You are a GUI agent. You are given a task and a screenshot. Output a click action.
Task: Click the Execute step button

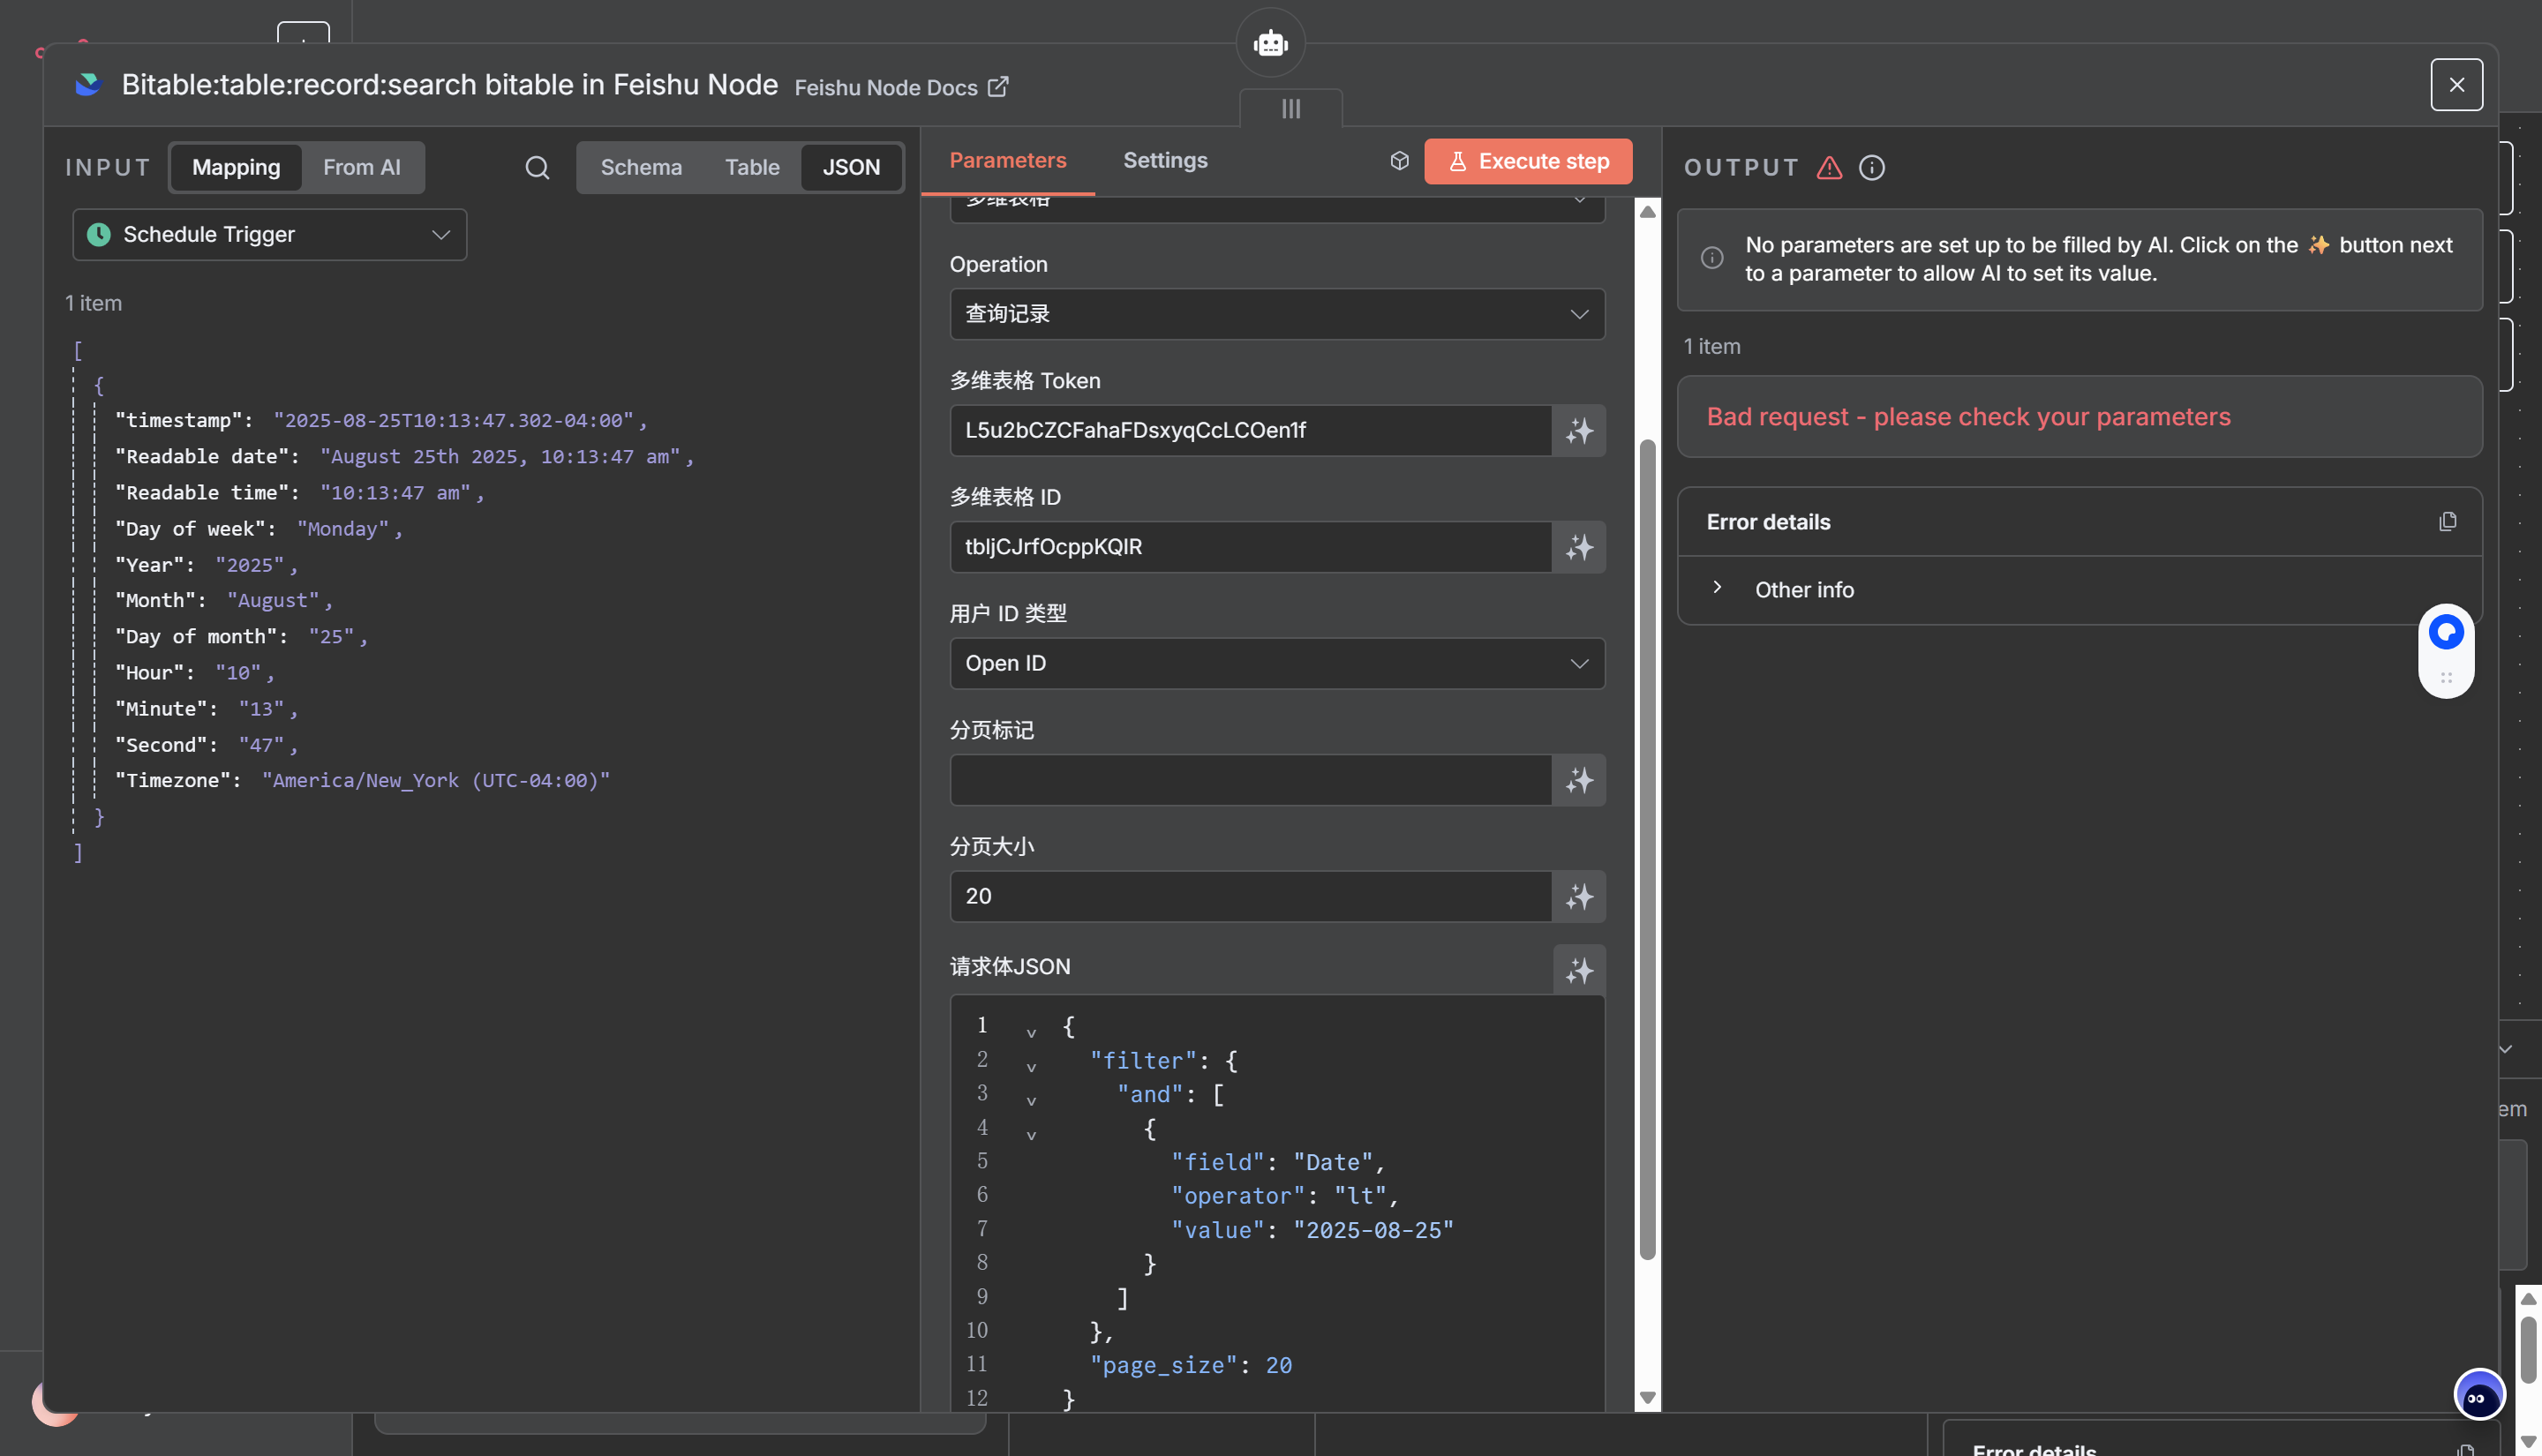click(1527, 161)
